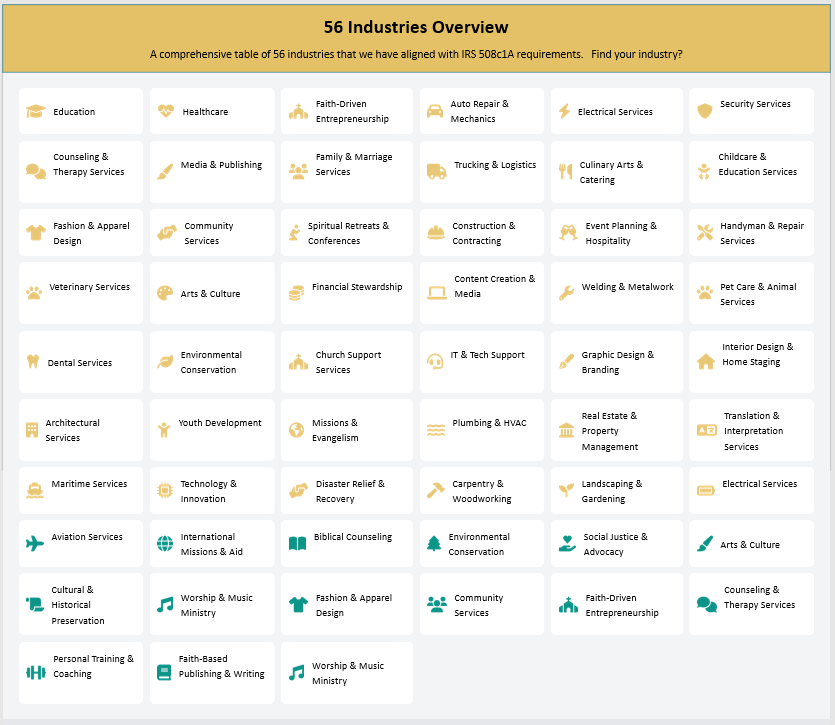The height and width of the screenshot is (725, 835).
Task: Click the lightning bolt icon beside Electrical Services
Action: pos(564,111)
